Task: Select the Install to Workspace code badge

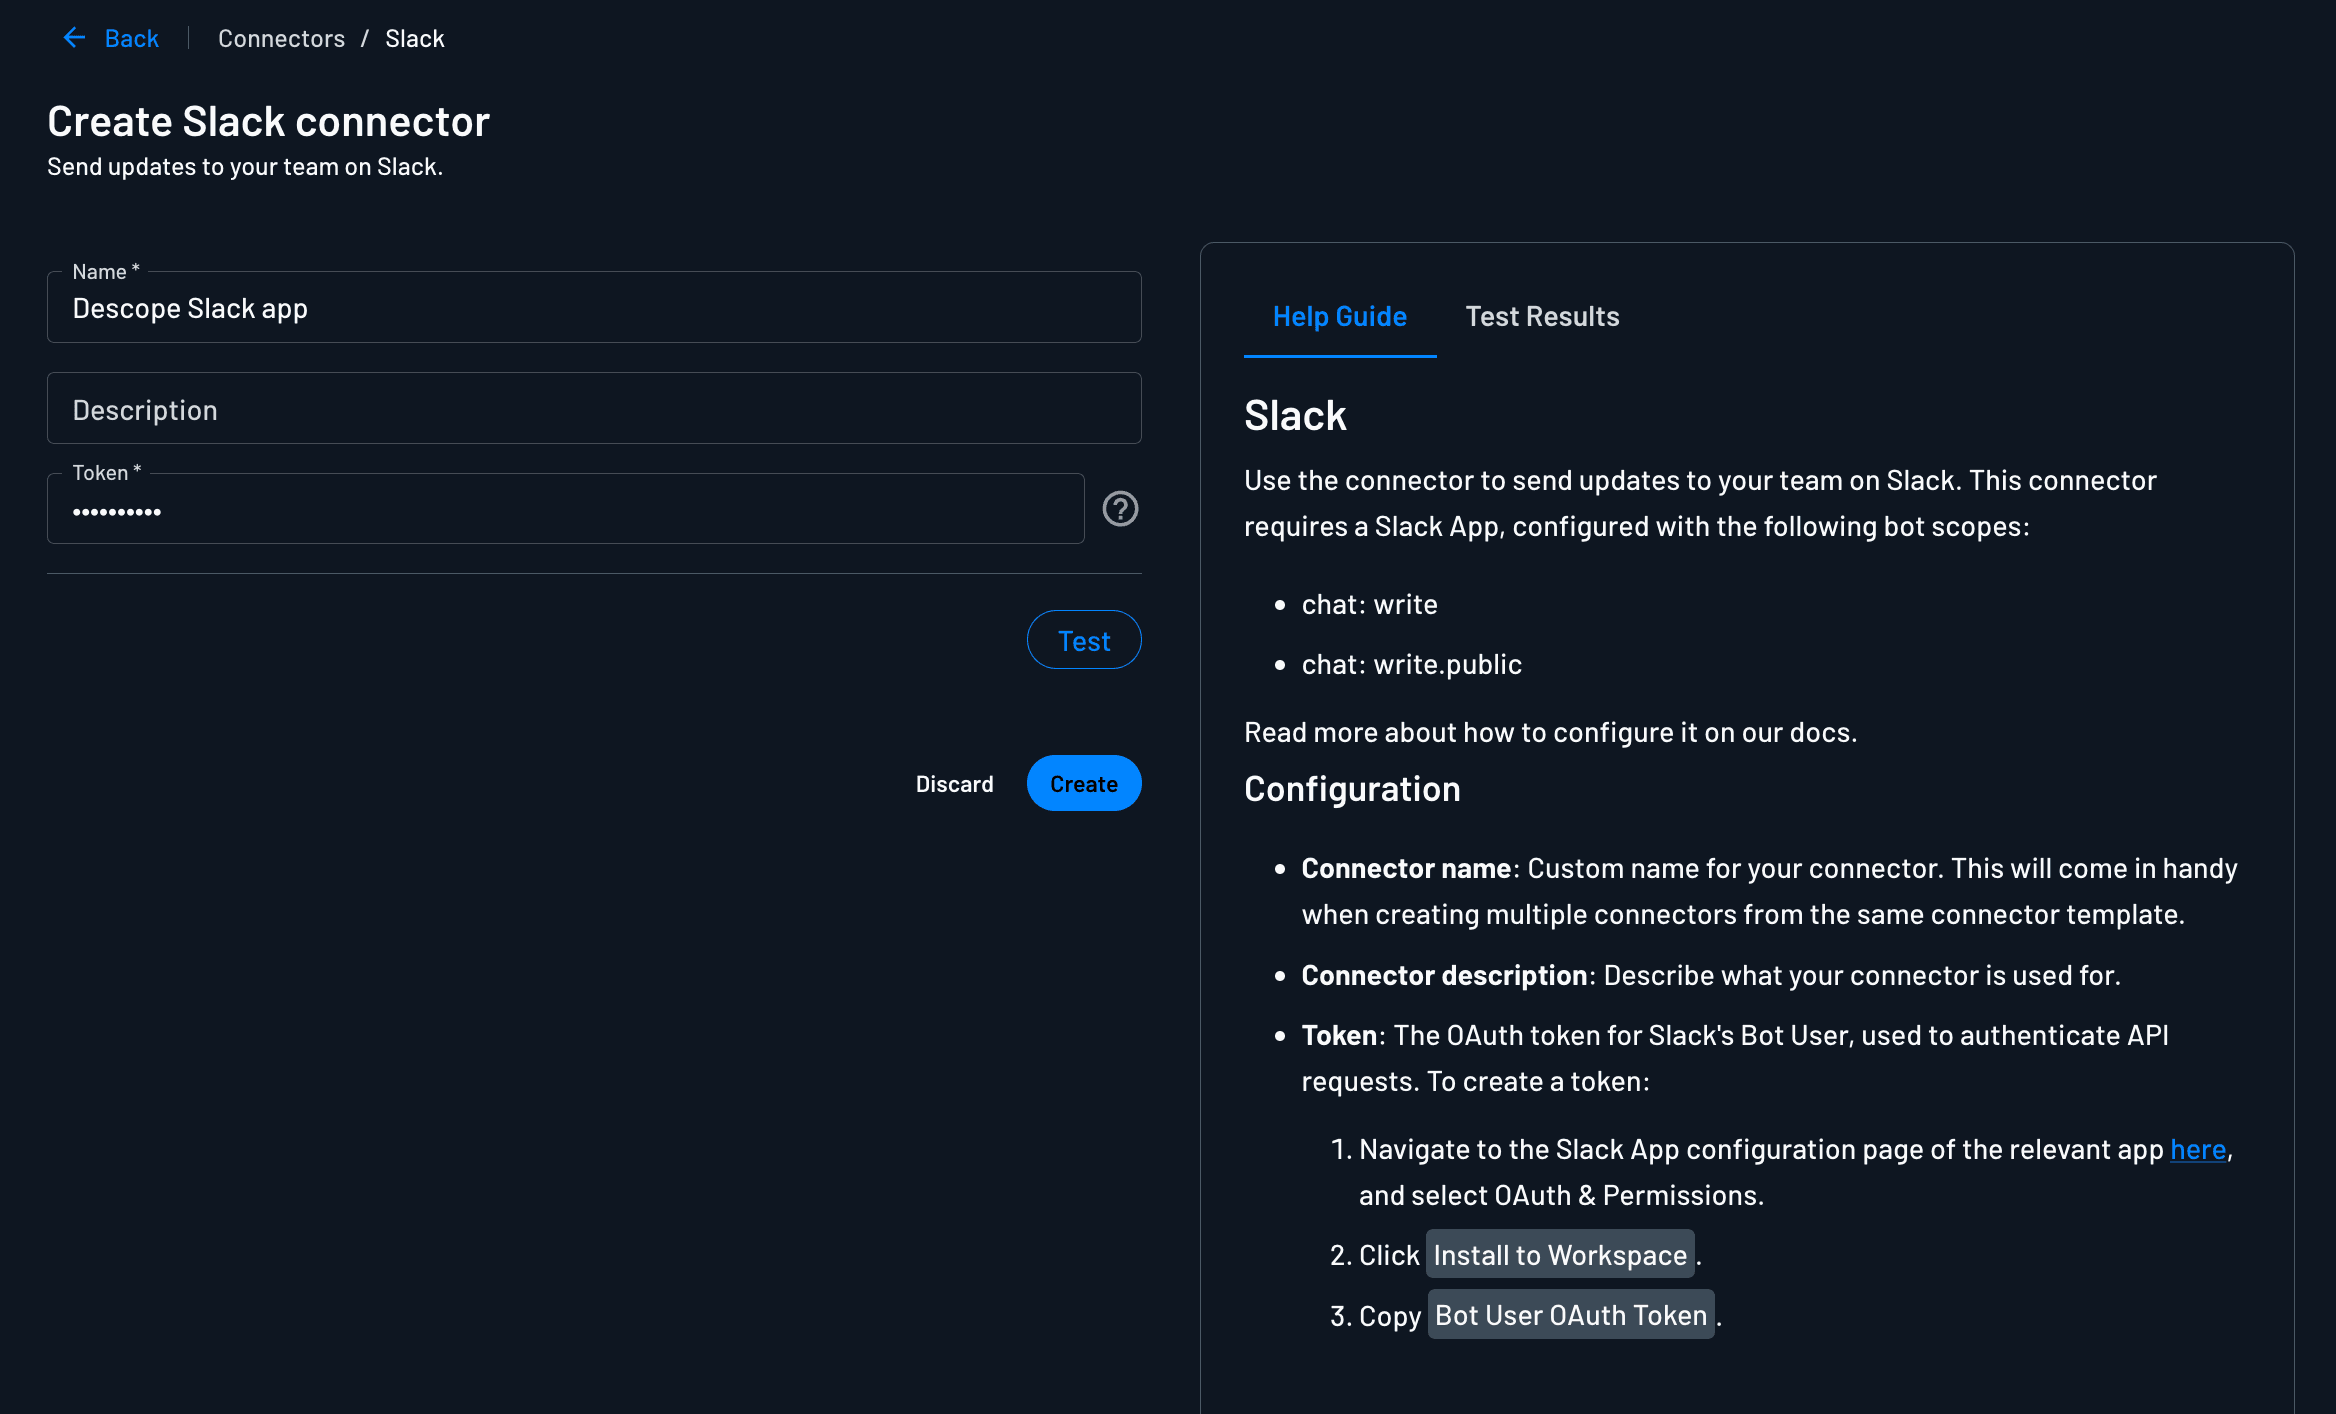Action: pyautogui.click(x=1559, y=1255)
